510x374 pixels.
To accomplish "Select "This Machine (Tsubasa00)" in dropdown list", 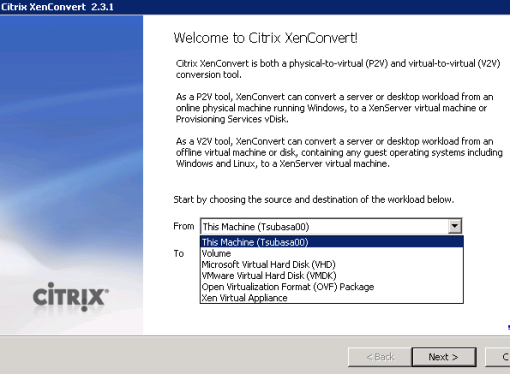I will pyautogui.click(x=332, y=242).
